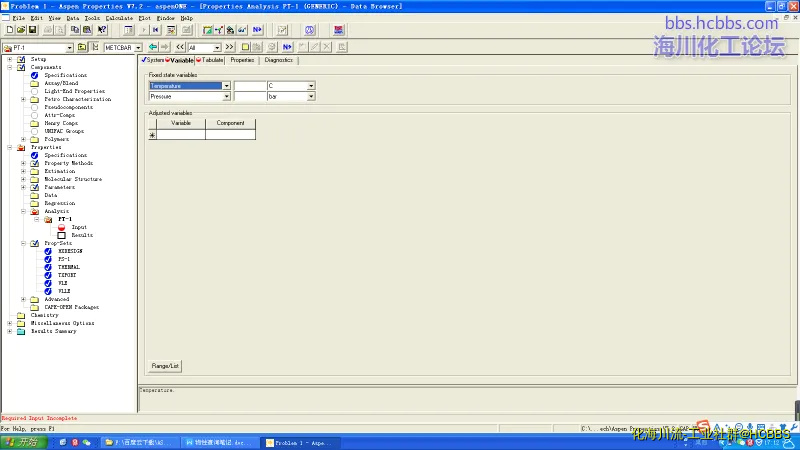
Task: Open the Data menu
Action: pos(72,18)
